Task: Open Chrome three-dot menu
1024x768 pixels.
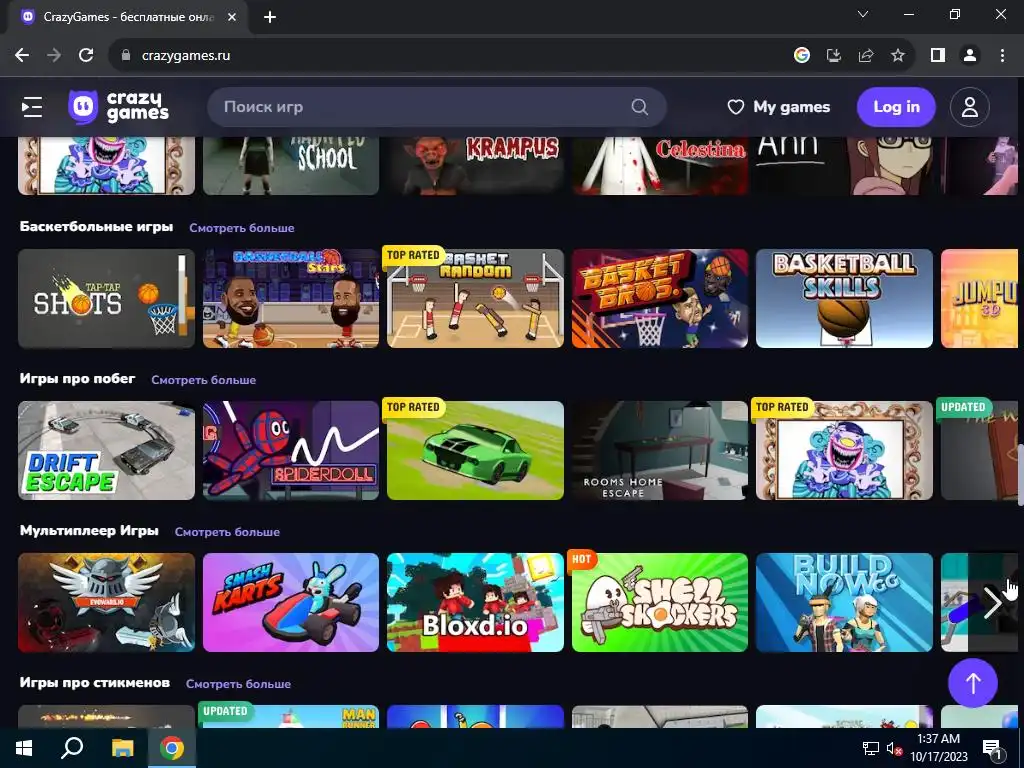Action: point(1002,56)
